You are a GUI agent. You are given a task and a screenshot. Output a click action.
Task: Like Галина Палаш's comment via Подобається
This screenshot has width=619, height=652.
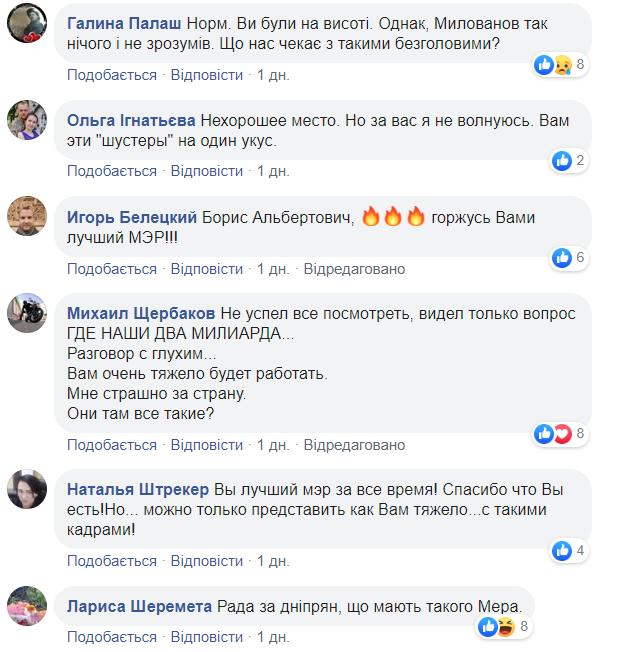[x=112, y=75]
